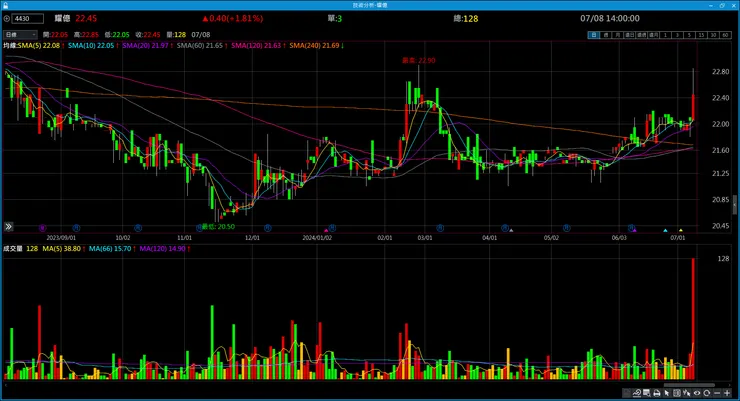Click the SMA(20) 21.97 moving average label
Image resolution: width=740 pixels, height=401 pixels.
(147, 45)
